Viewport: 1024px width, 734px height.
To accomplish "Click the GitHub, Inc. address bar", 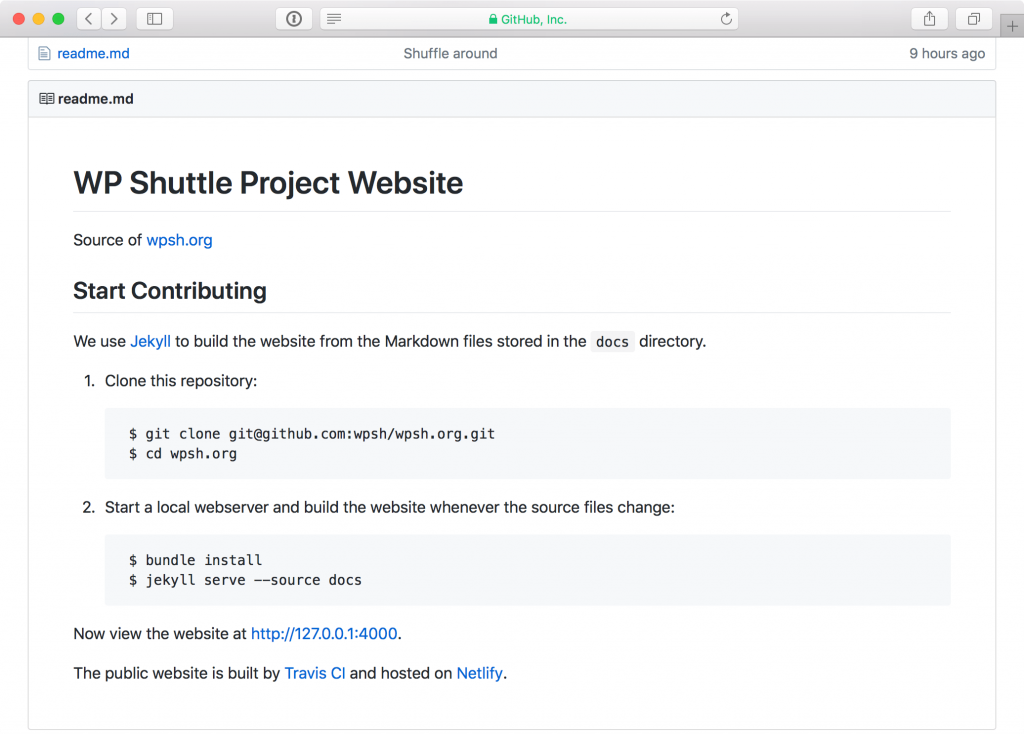I will coord(529,19).
